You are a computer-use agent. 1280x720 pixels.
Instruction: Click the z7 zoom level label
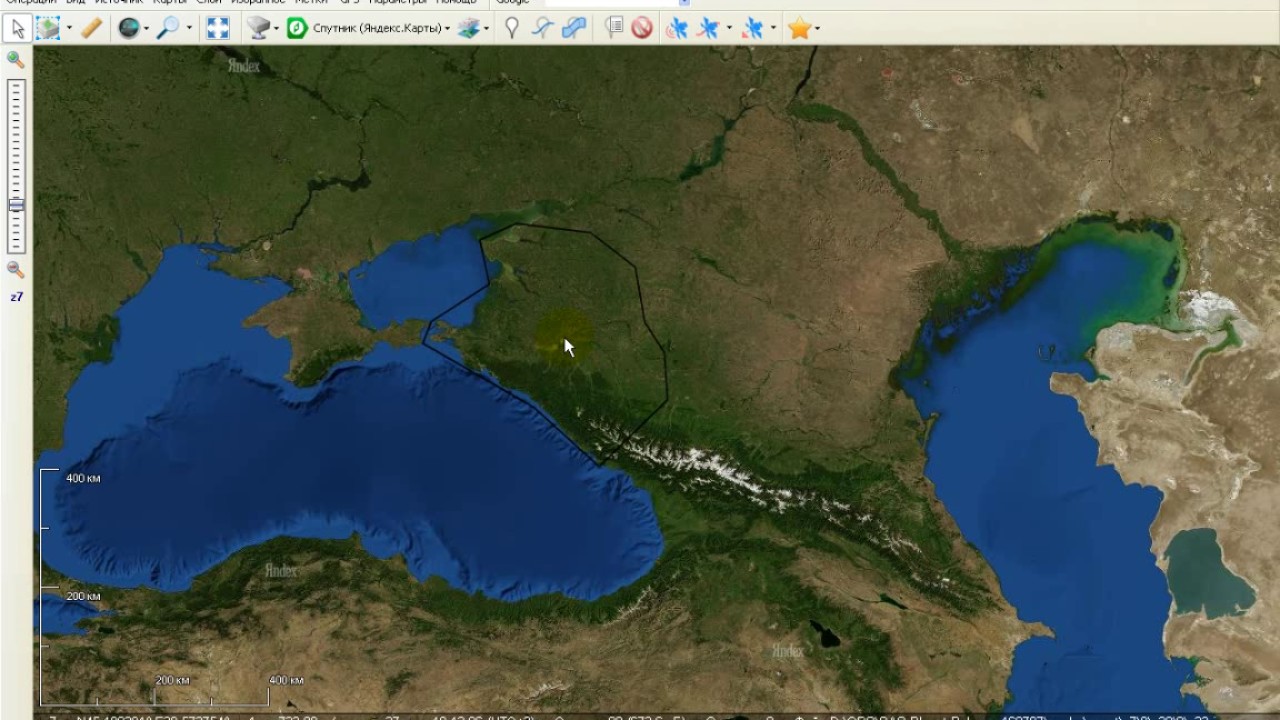(x=16, y=297)
